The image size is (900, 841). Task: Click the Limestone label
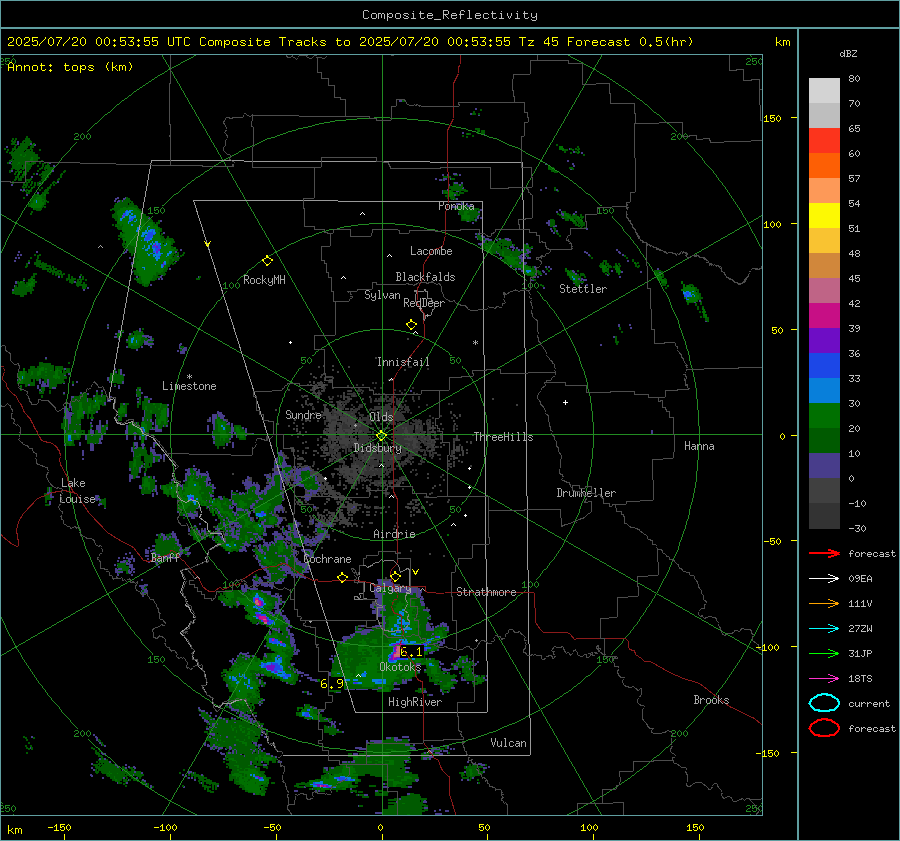(189, 386)
